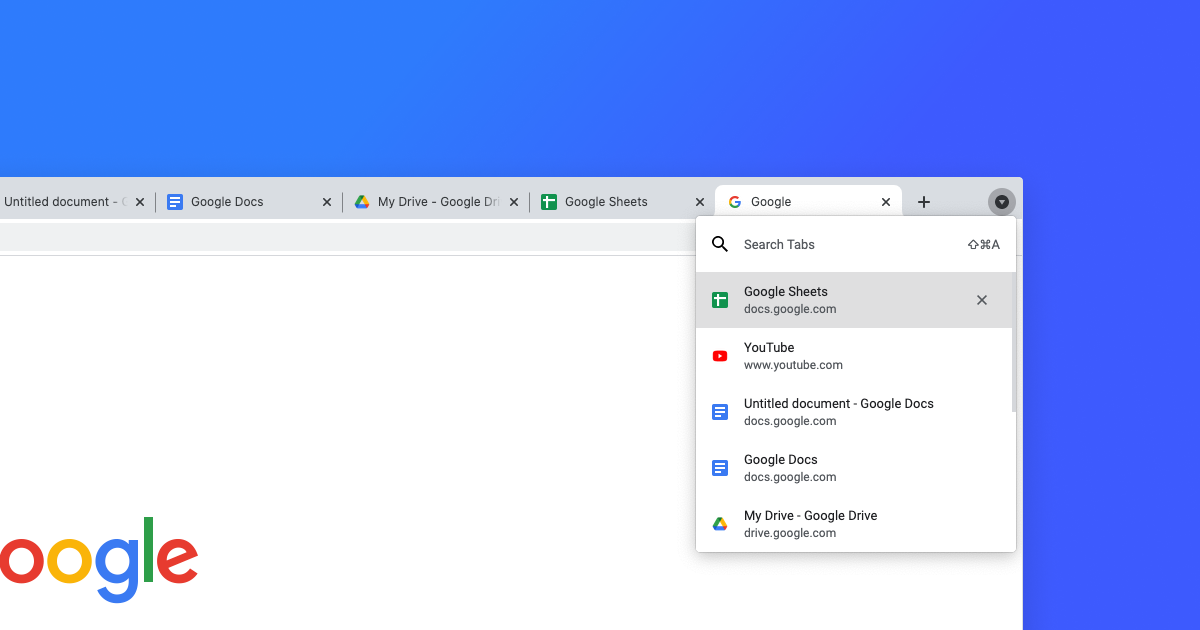Switch to the Google Sheets tab

(x=612, y=201)
